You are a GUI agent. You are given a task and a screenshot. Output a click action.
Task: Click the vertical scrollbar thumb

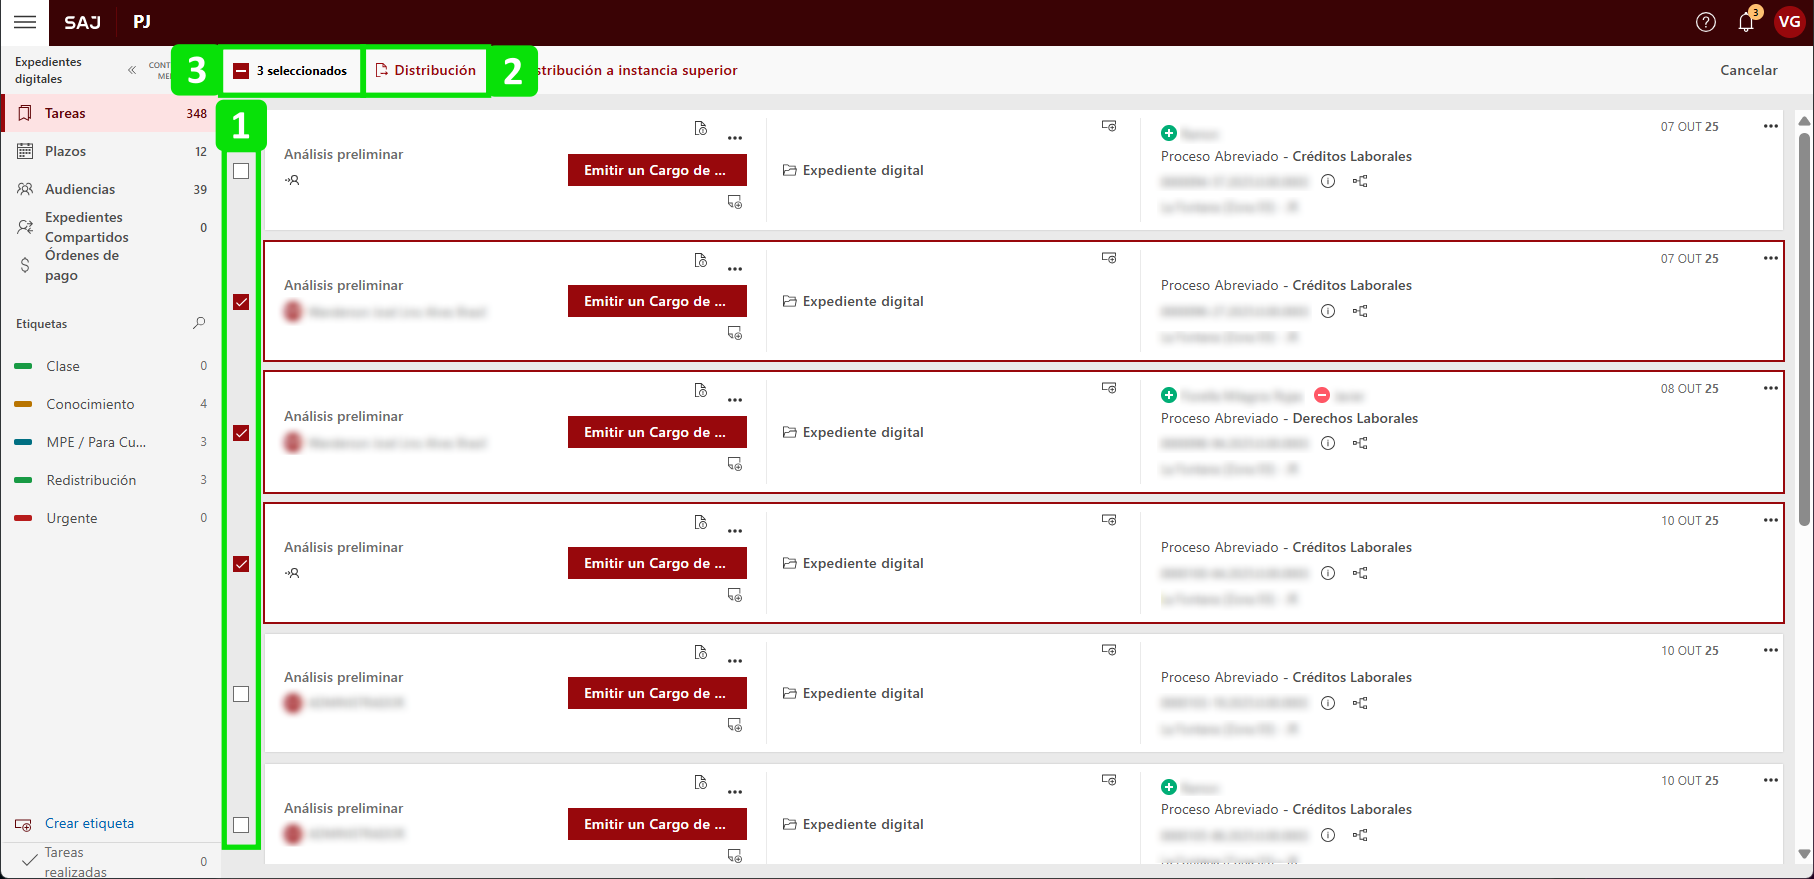(1804, 330)
